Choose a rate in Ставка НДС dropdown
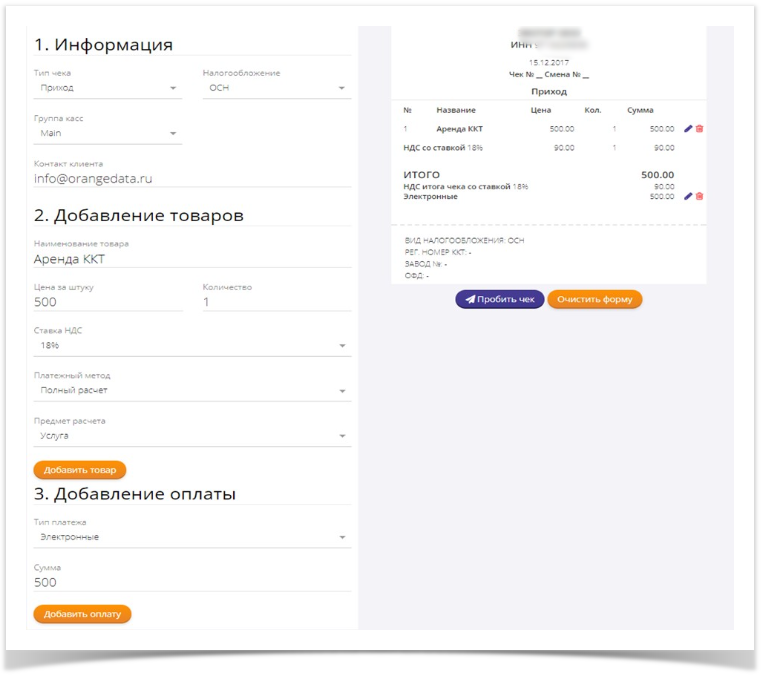The image size is (768, 679). 192,345
